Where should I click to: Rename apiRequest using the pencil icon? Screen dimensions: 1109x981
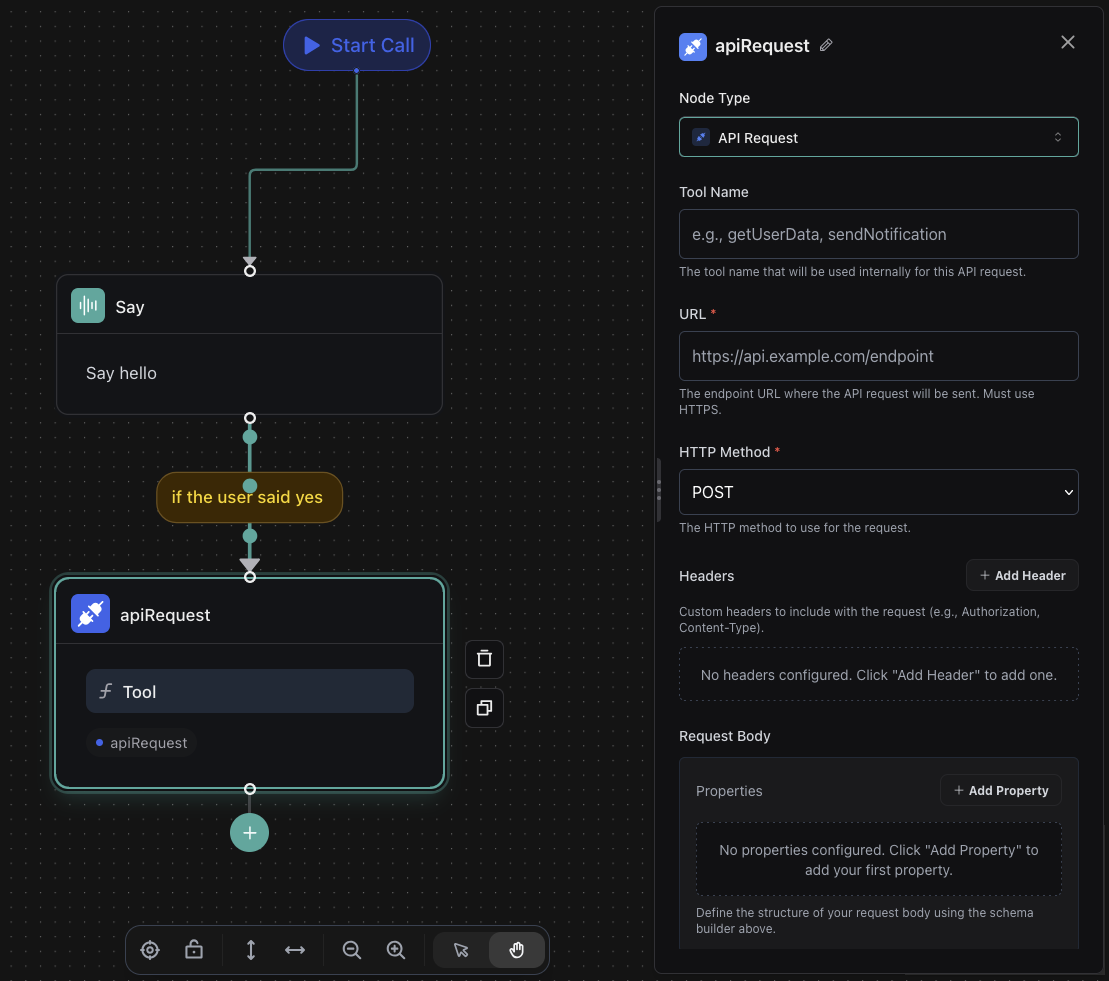[826, 45]
